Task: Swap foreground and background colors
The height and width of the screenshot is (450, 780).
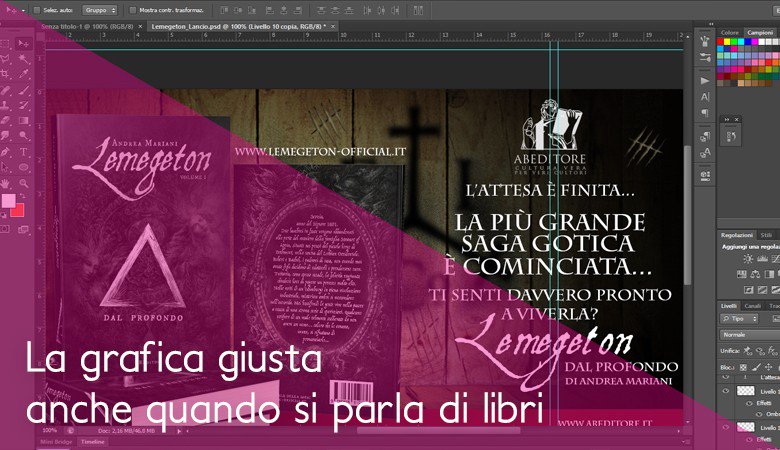Action: 22,196
